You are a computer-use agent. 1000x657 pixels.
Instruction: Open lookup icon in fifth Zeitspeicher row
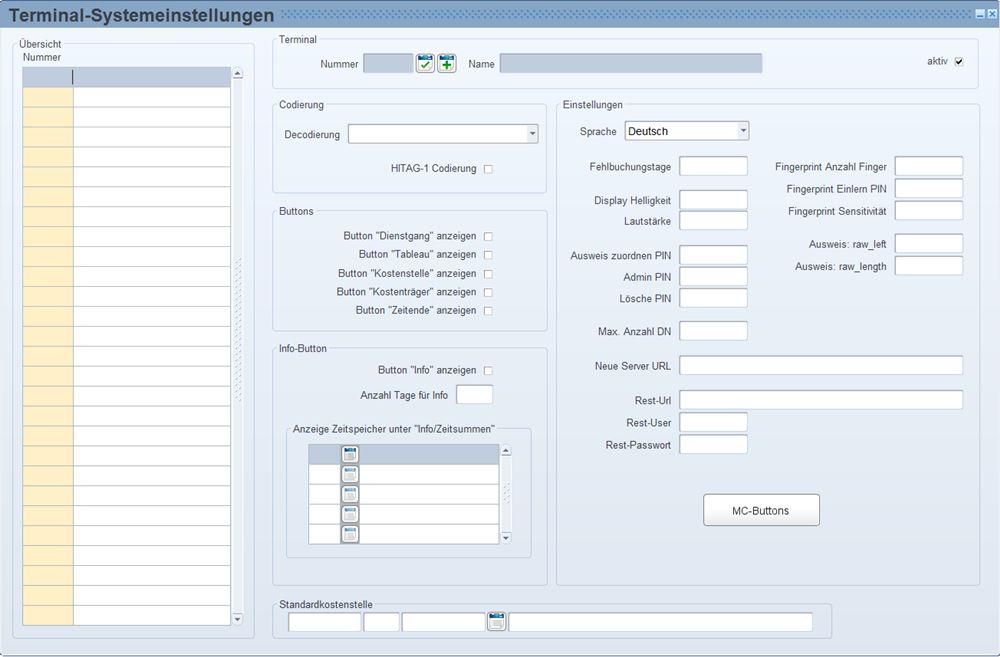(x=349, y=534)
